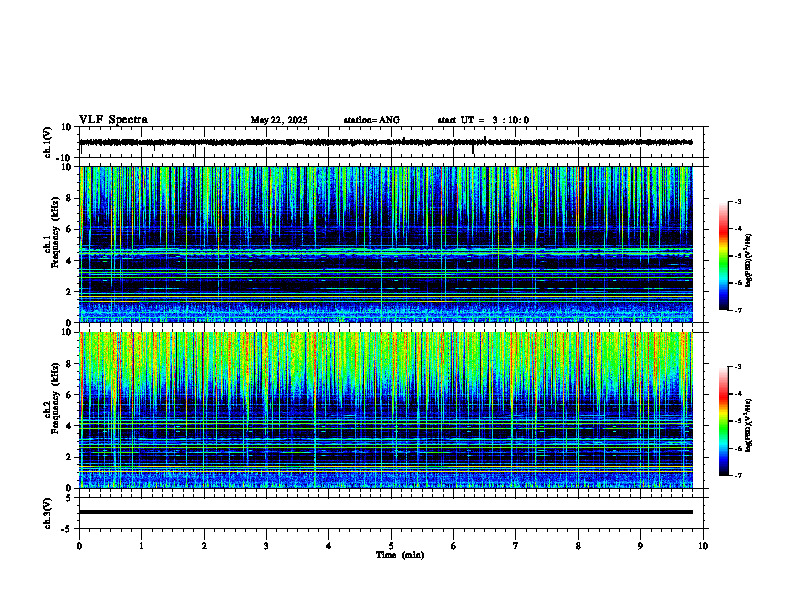Click the ch.1(V) waveform axis label
The image size is (792, 612).
pos(48,142)
